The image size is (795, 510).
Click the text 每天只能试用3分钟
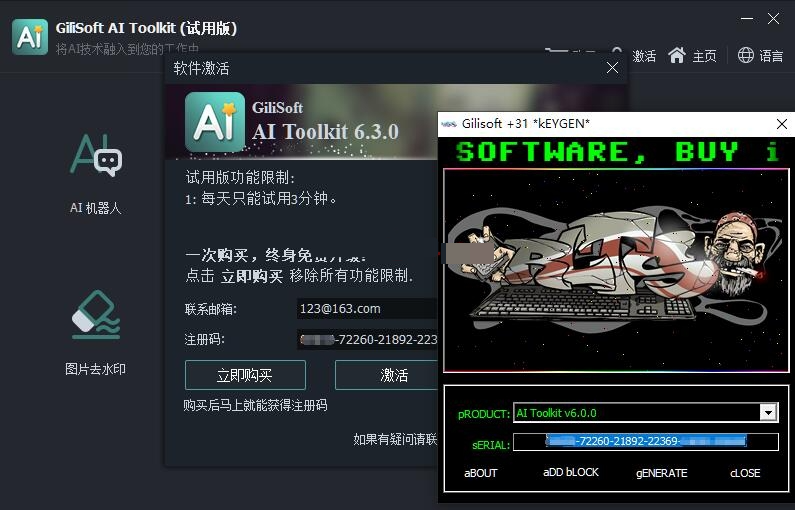(x=269, y=199)
